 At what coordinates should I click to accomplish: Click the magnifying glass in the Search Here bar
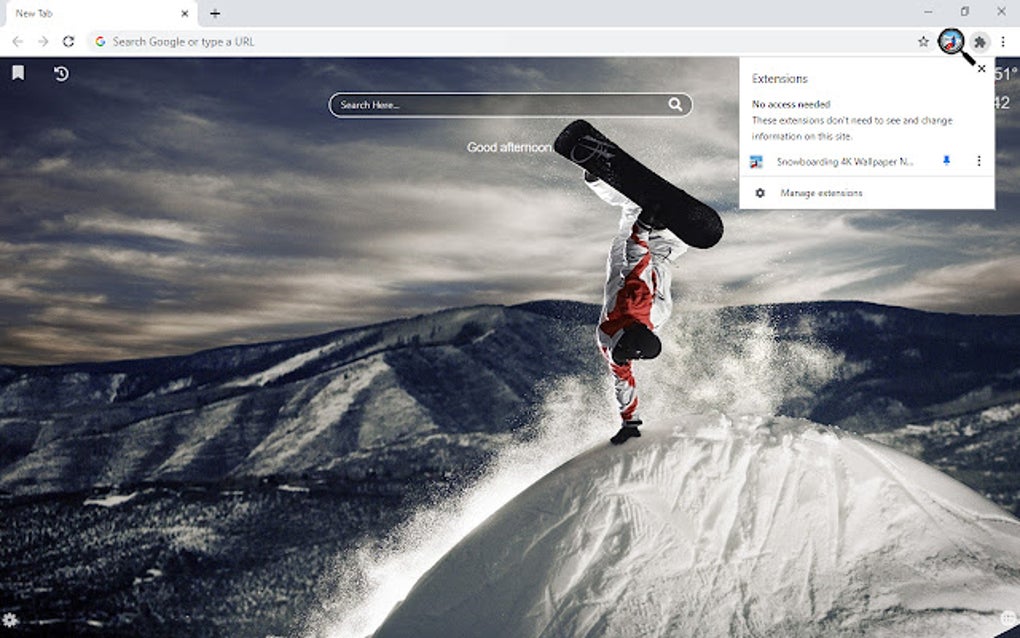676,104
